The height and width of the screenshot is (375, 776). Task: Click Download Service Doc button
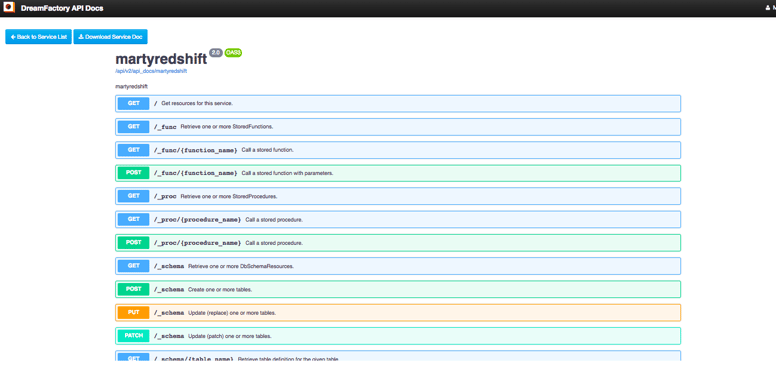tap(110, 37)
